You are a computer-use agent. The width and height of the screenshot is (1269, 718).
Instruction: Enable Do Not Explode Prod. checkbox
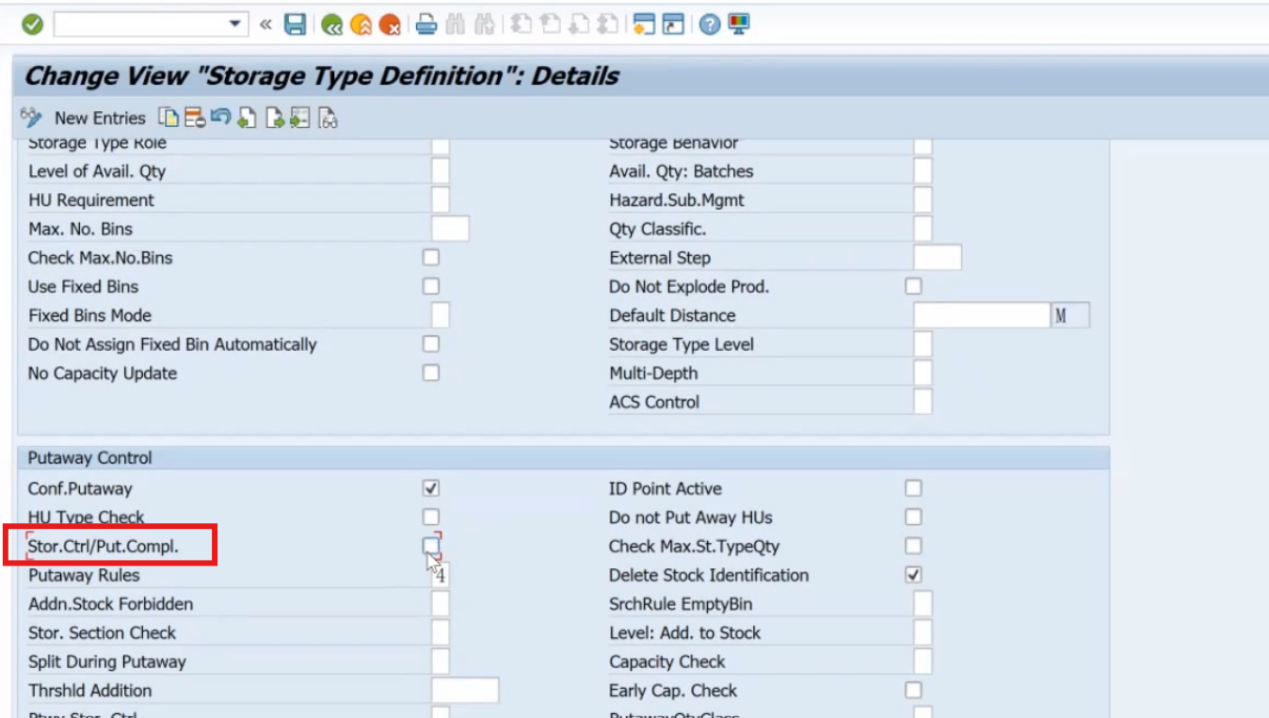[913, 286]
